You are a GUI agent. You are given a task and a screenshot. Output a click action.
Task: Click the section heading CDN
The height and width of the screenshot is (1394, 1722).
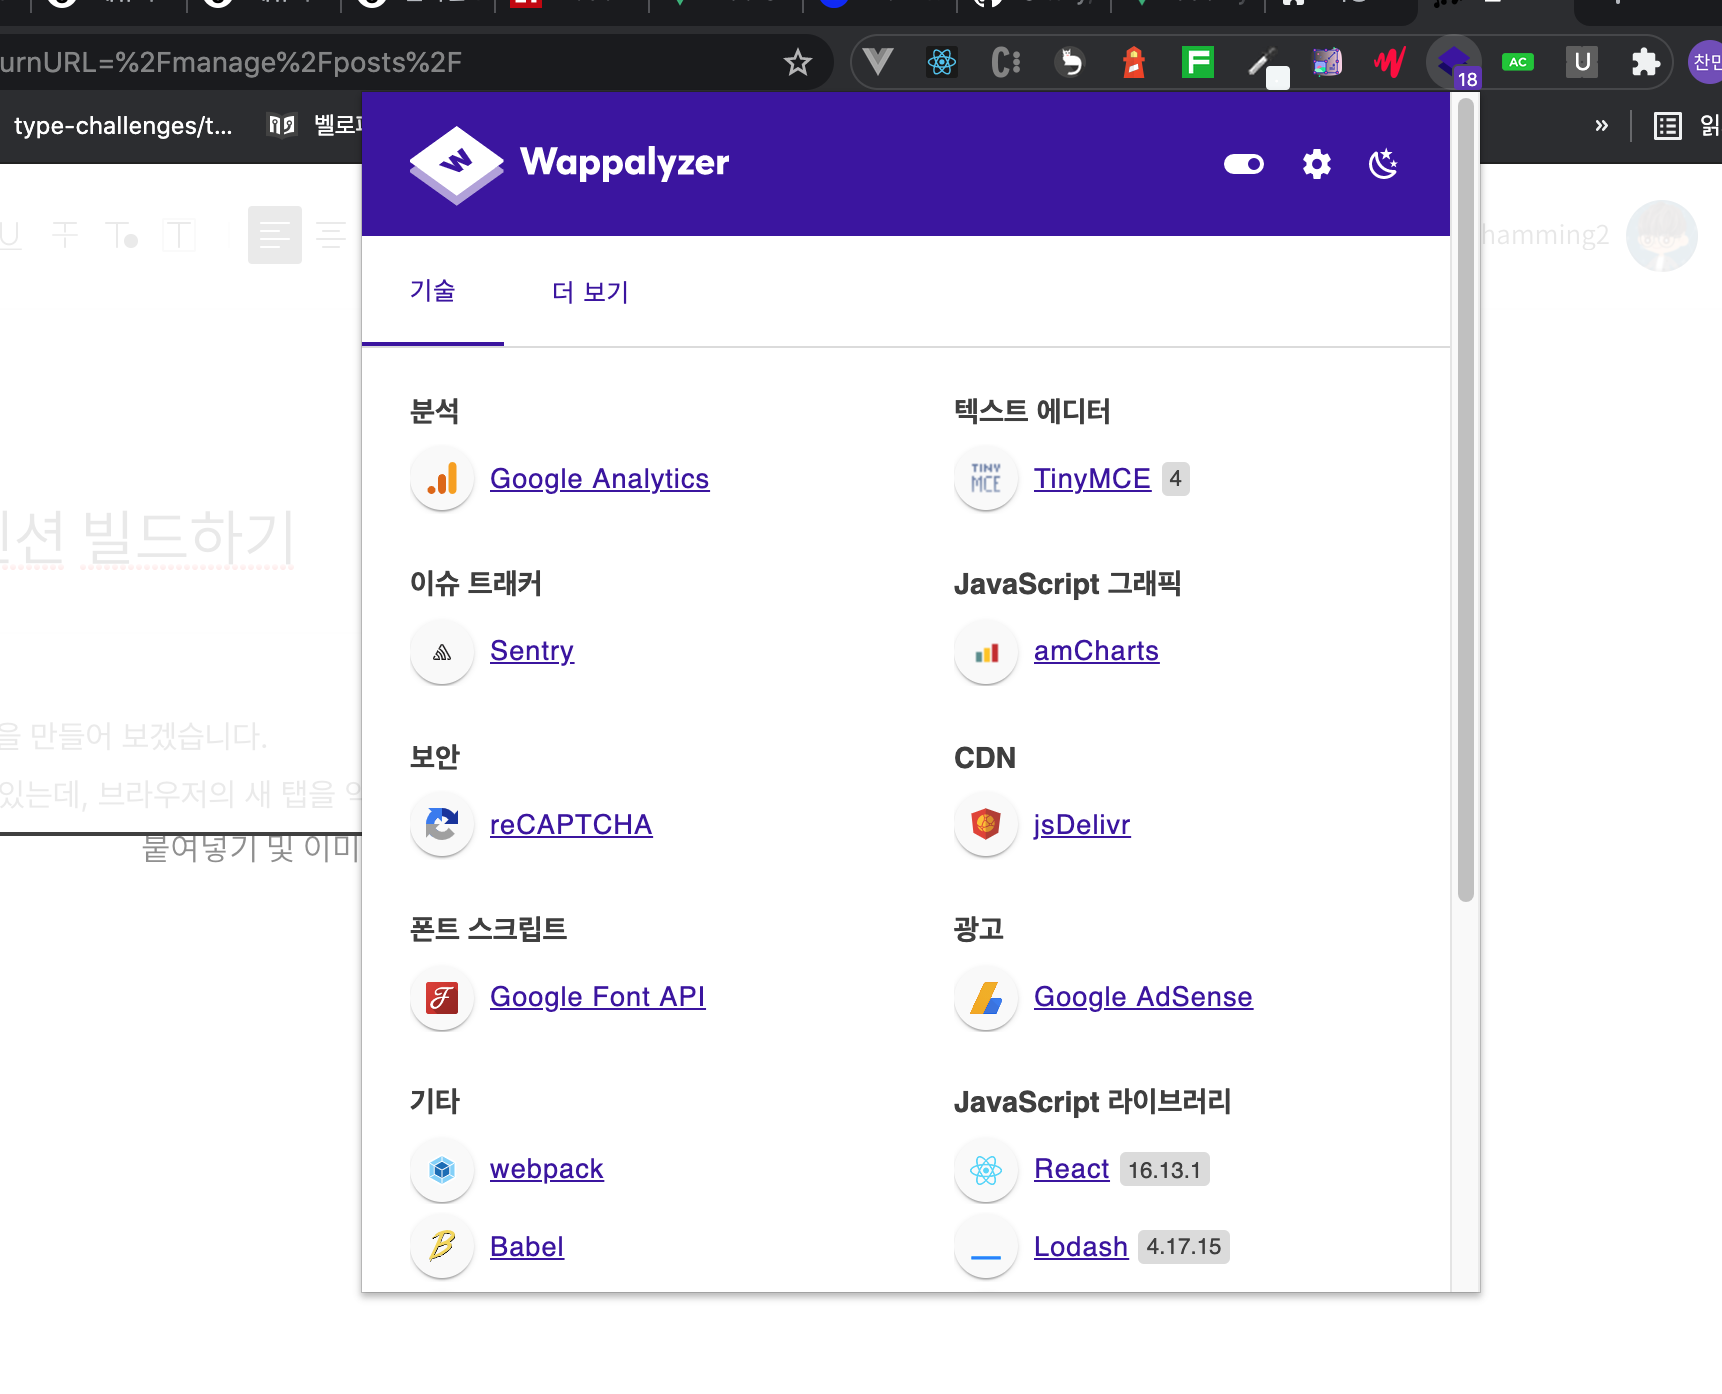[x=985, y=758]
